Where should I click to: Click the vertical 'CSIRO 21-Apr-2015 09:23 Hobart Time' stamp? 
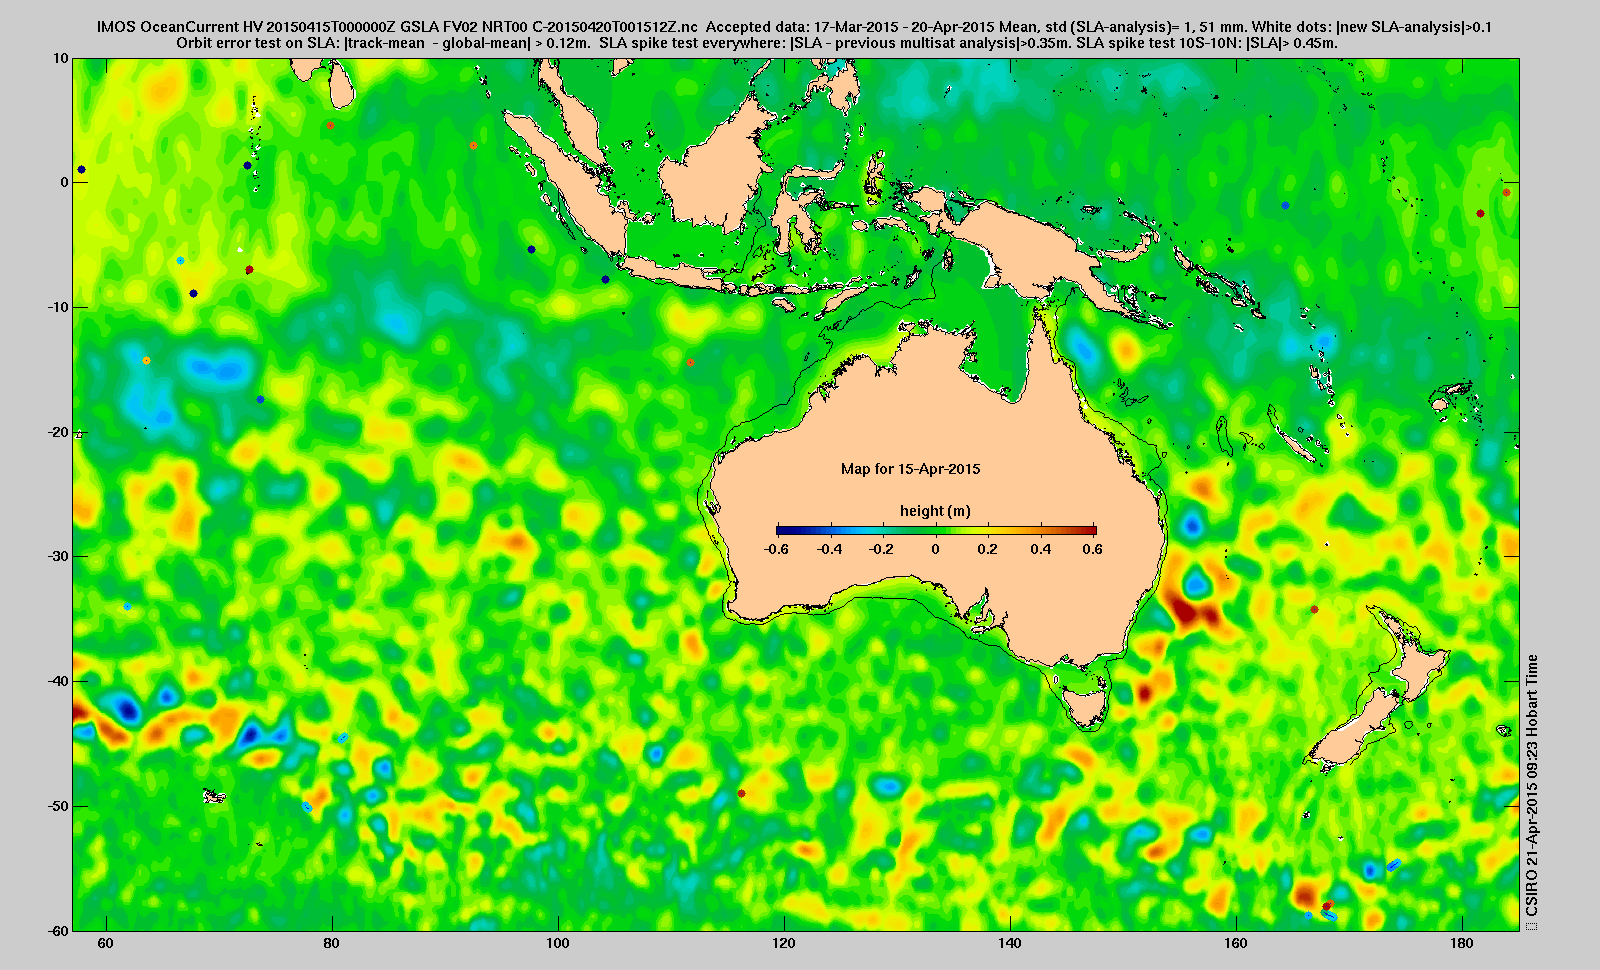click(1532, 786)
